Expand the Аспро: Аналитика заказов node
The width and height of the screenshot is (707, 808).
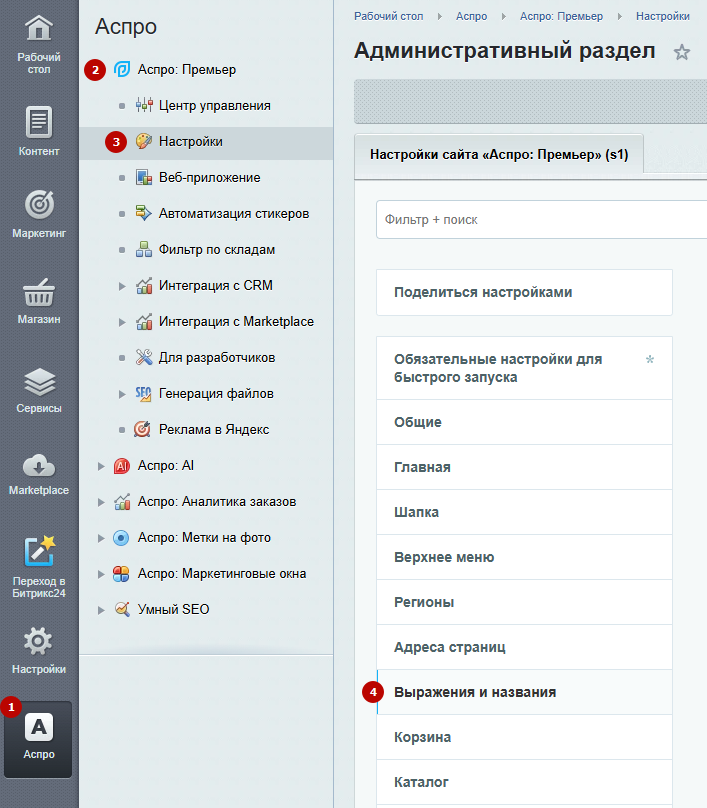pos(101,502)
